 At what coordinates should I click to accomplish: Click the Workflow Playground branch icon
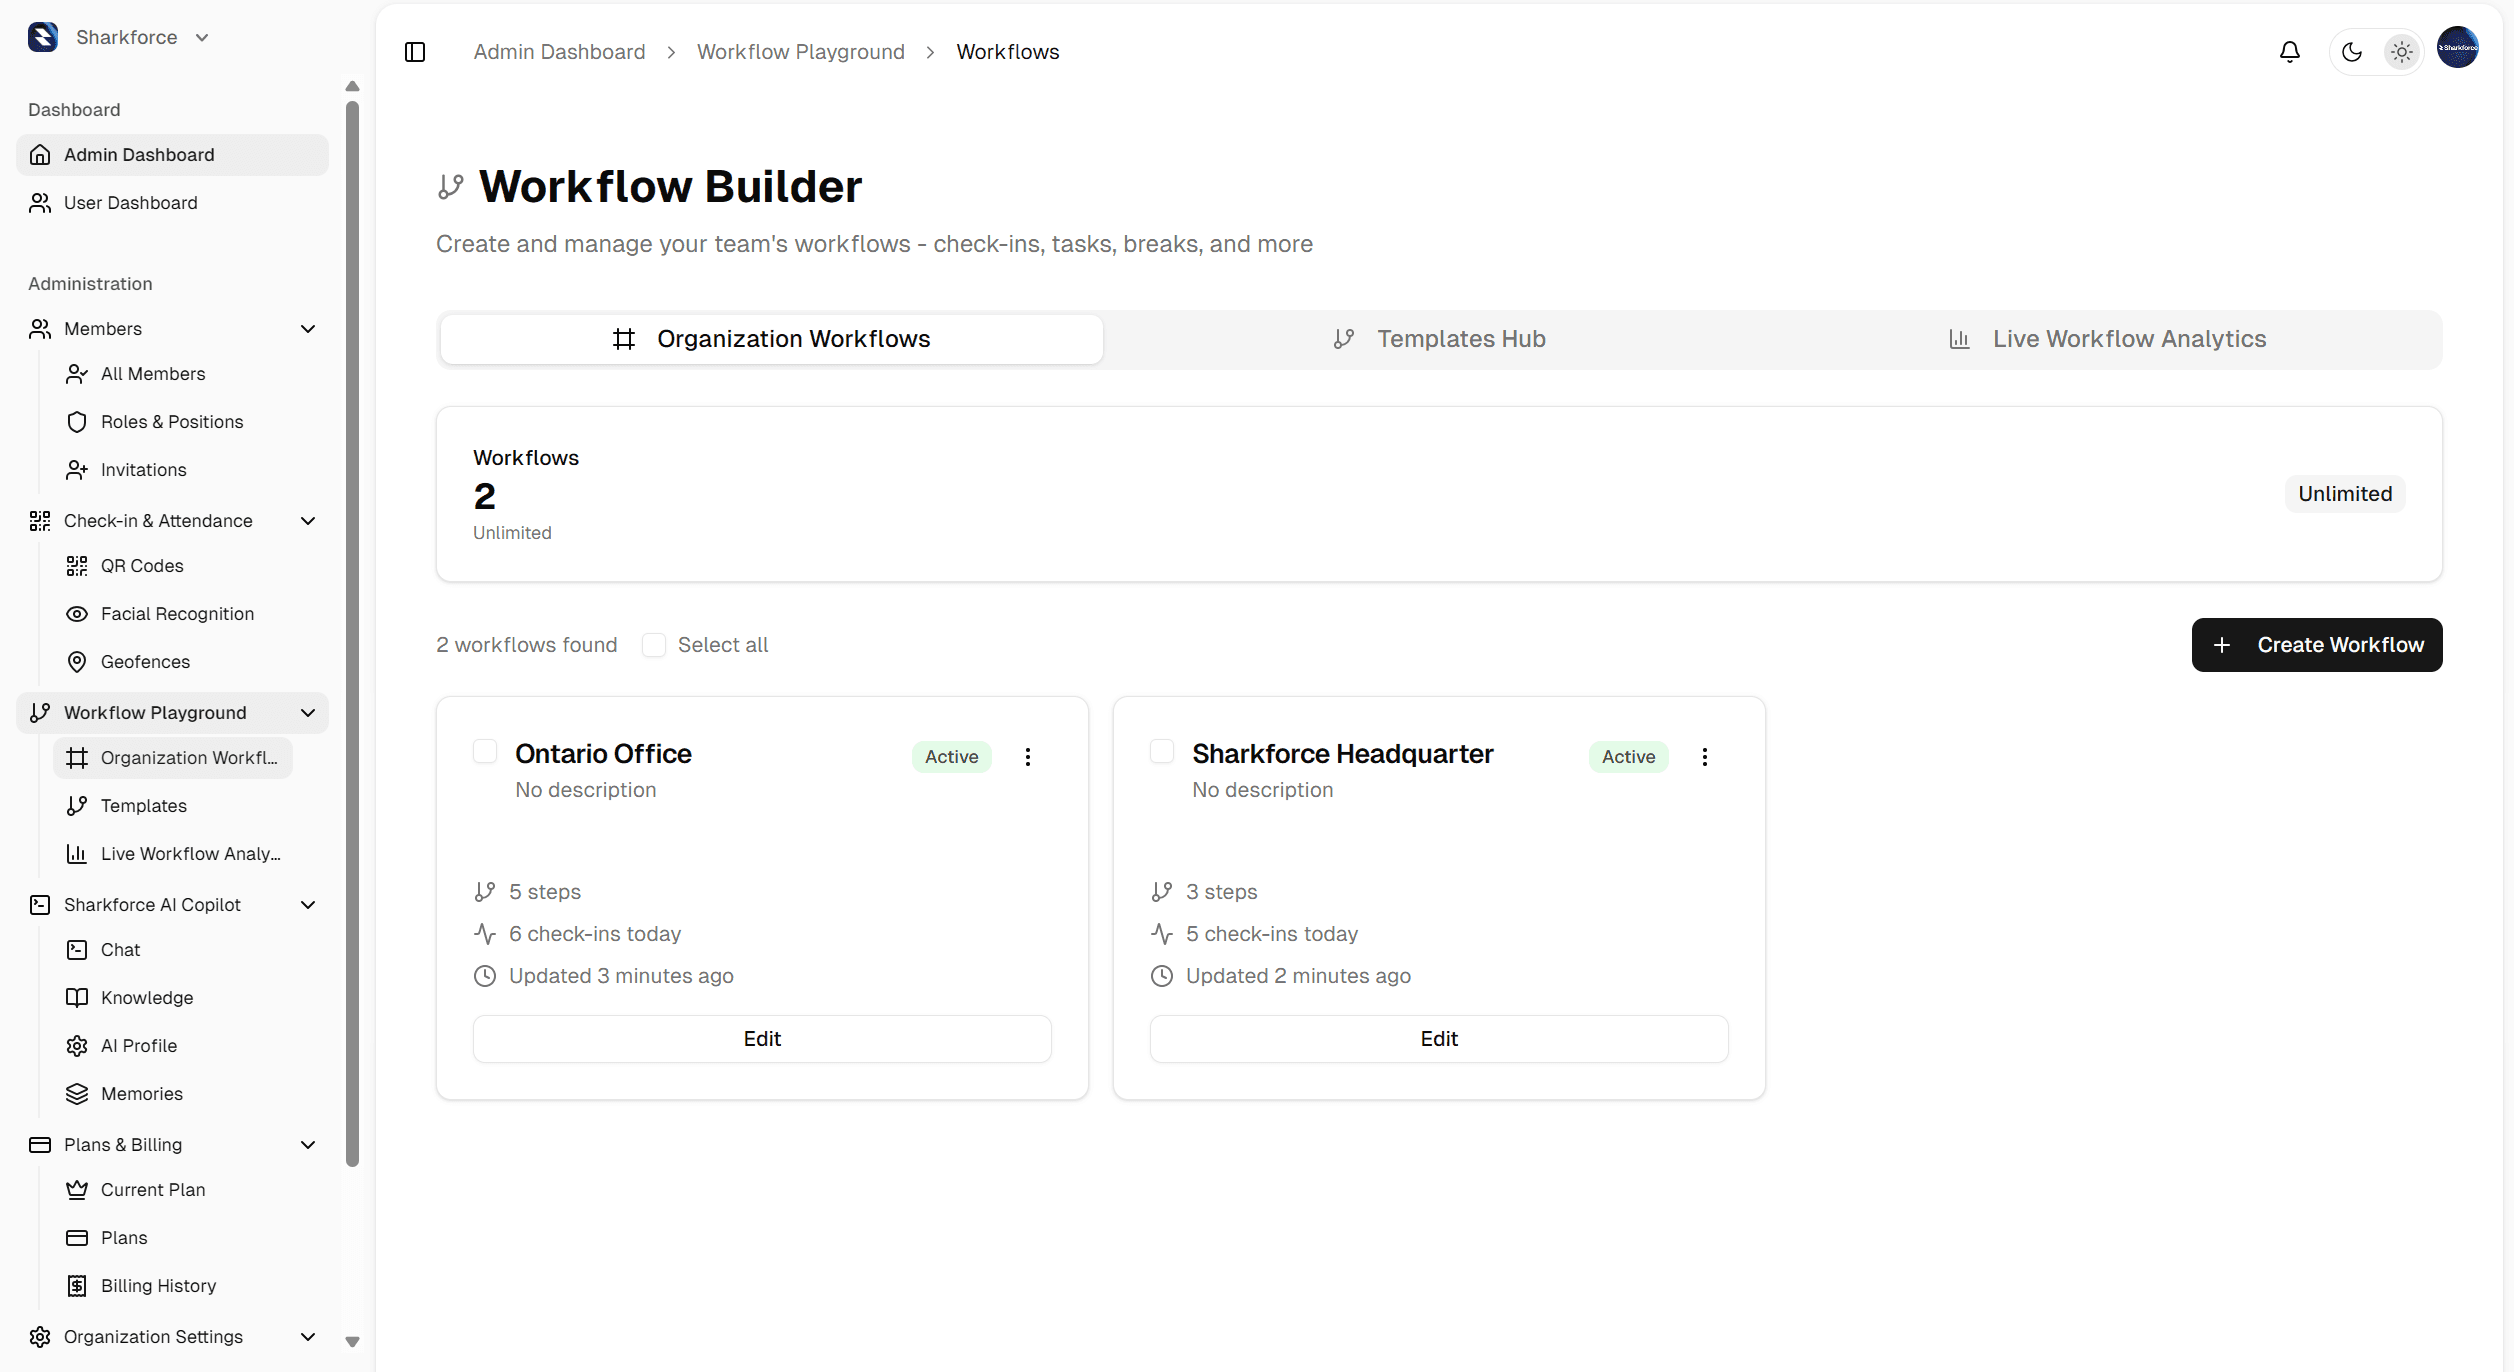[40, 713]
